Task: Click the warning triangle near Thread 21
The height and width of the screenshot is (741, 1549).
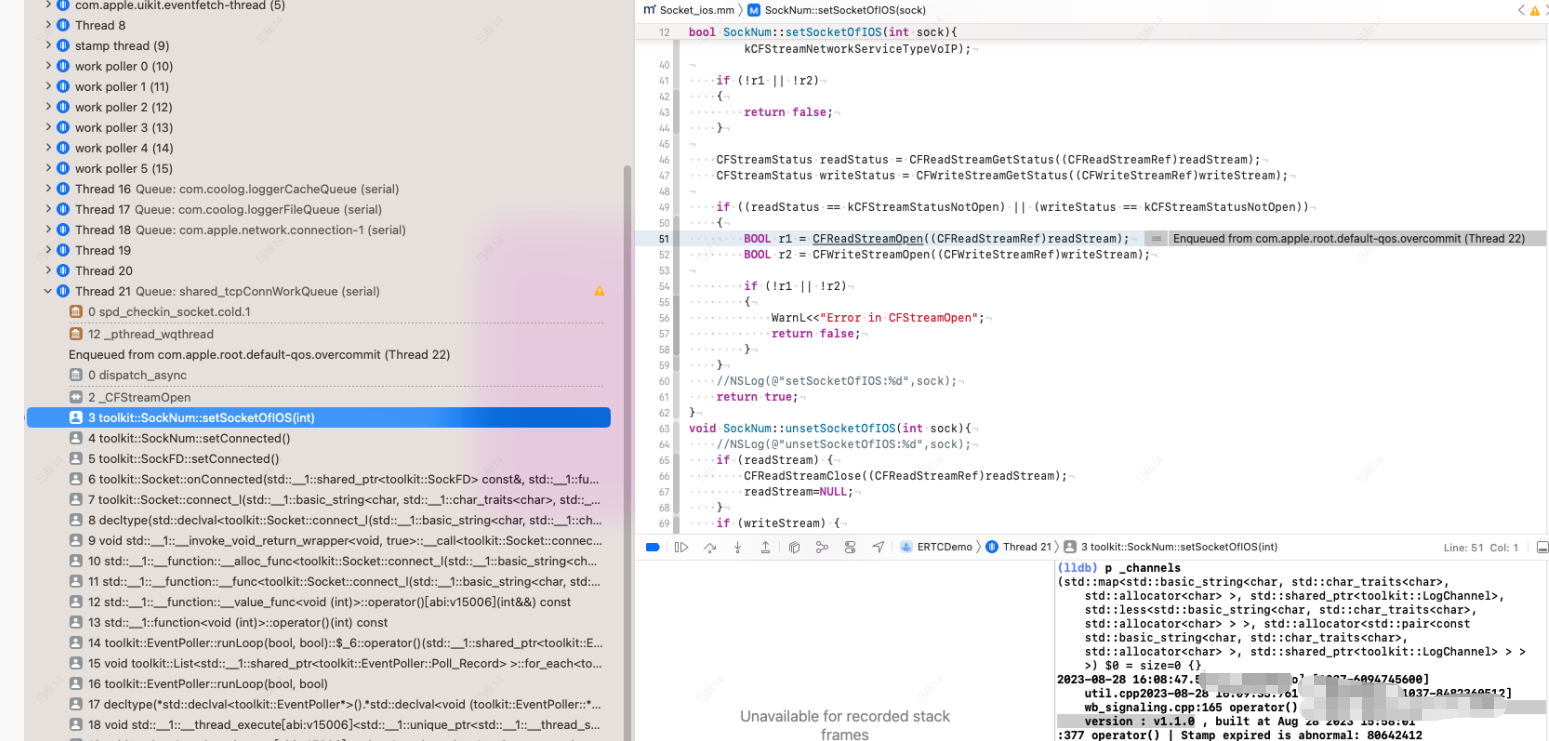Action: pyautogui.click(x=600, y=291)
